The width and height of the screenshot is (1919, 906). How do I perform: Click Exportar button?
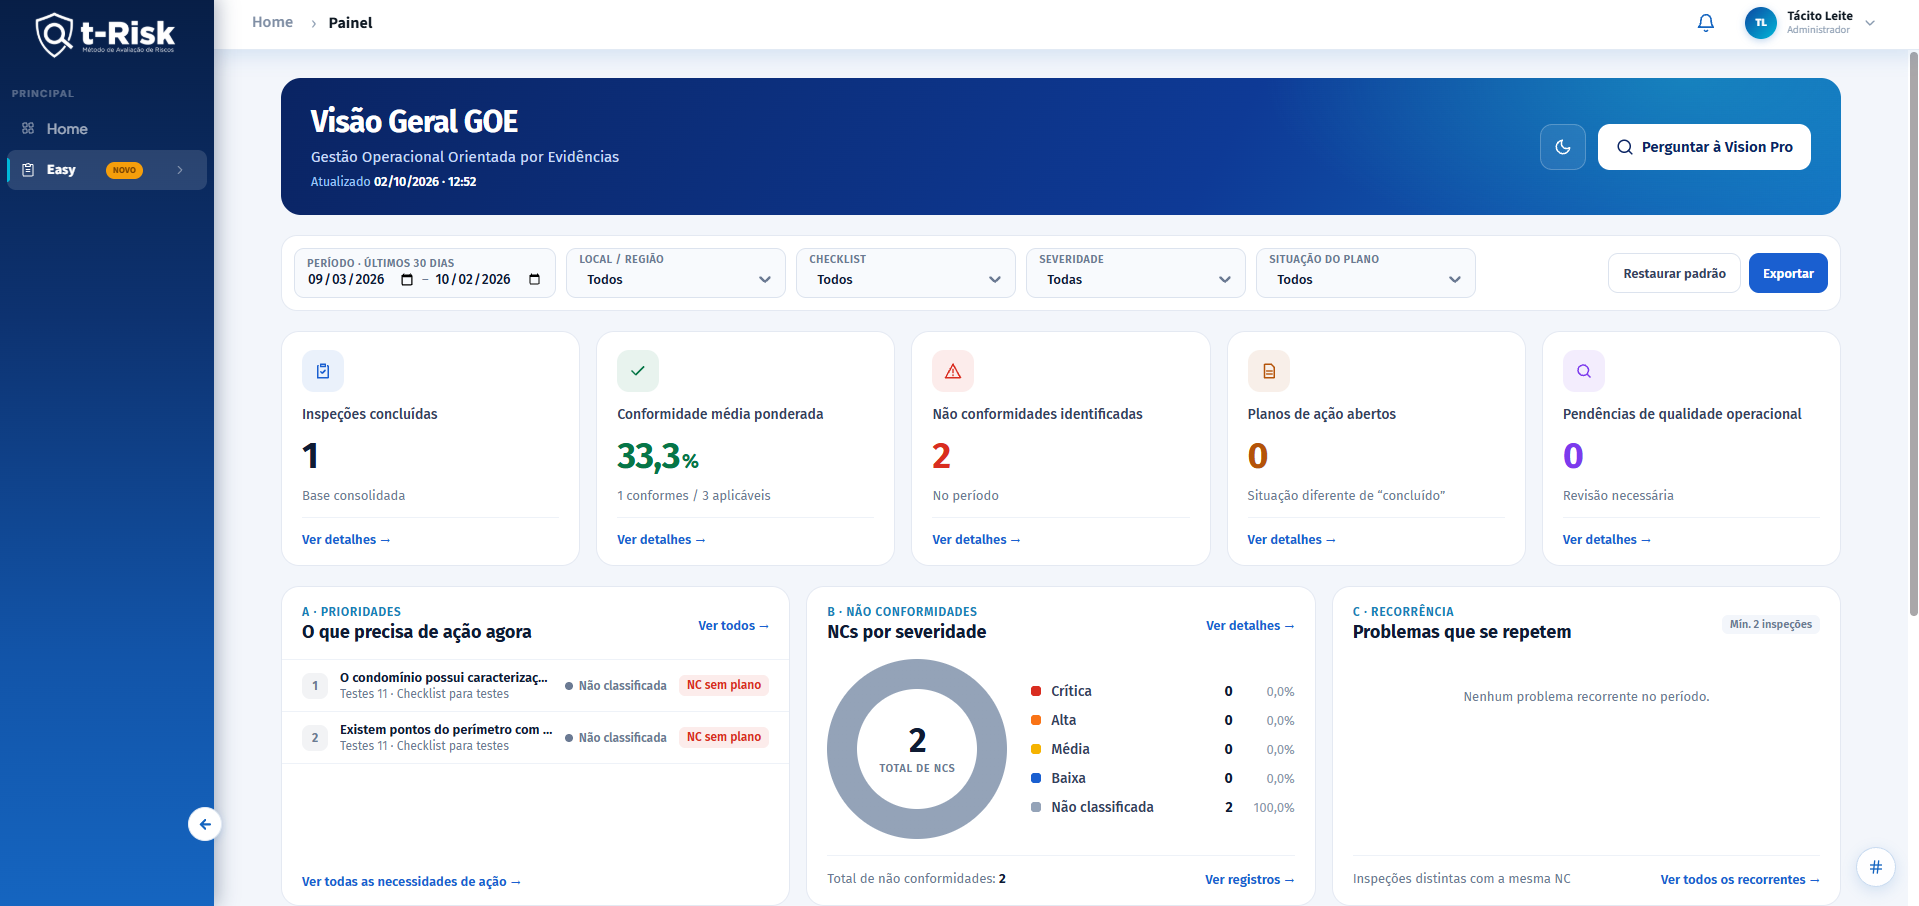pos(1788,273)
